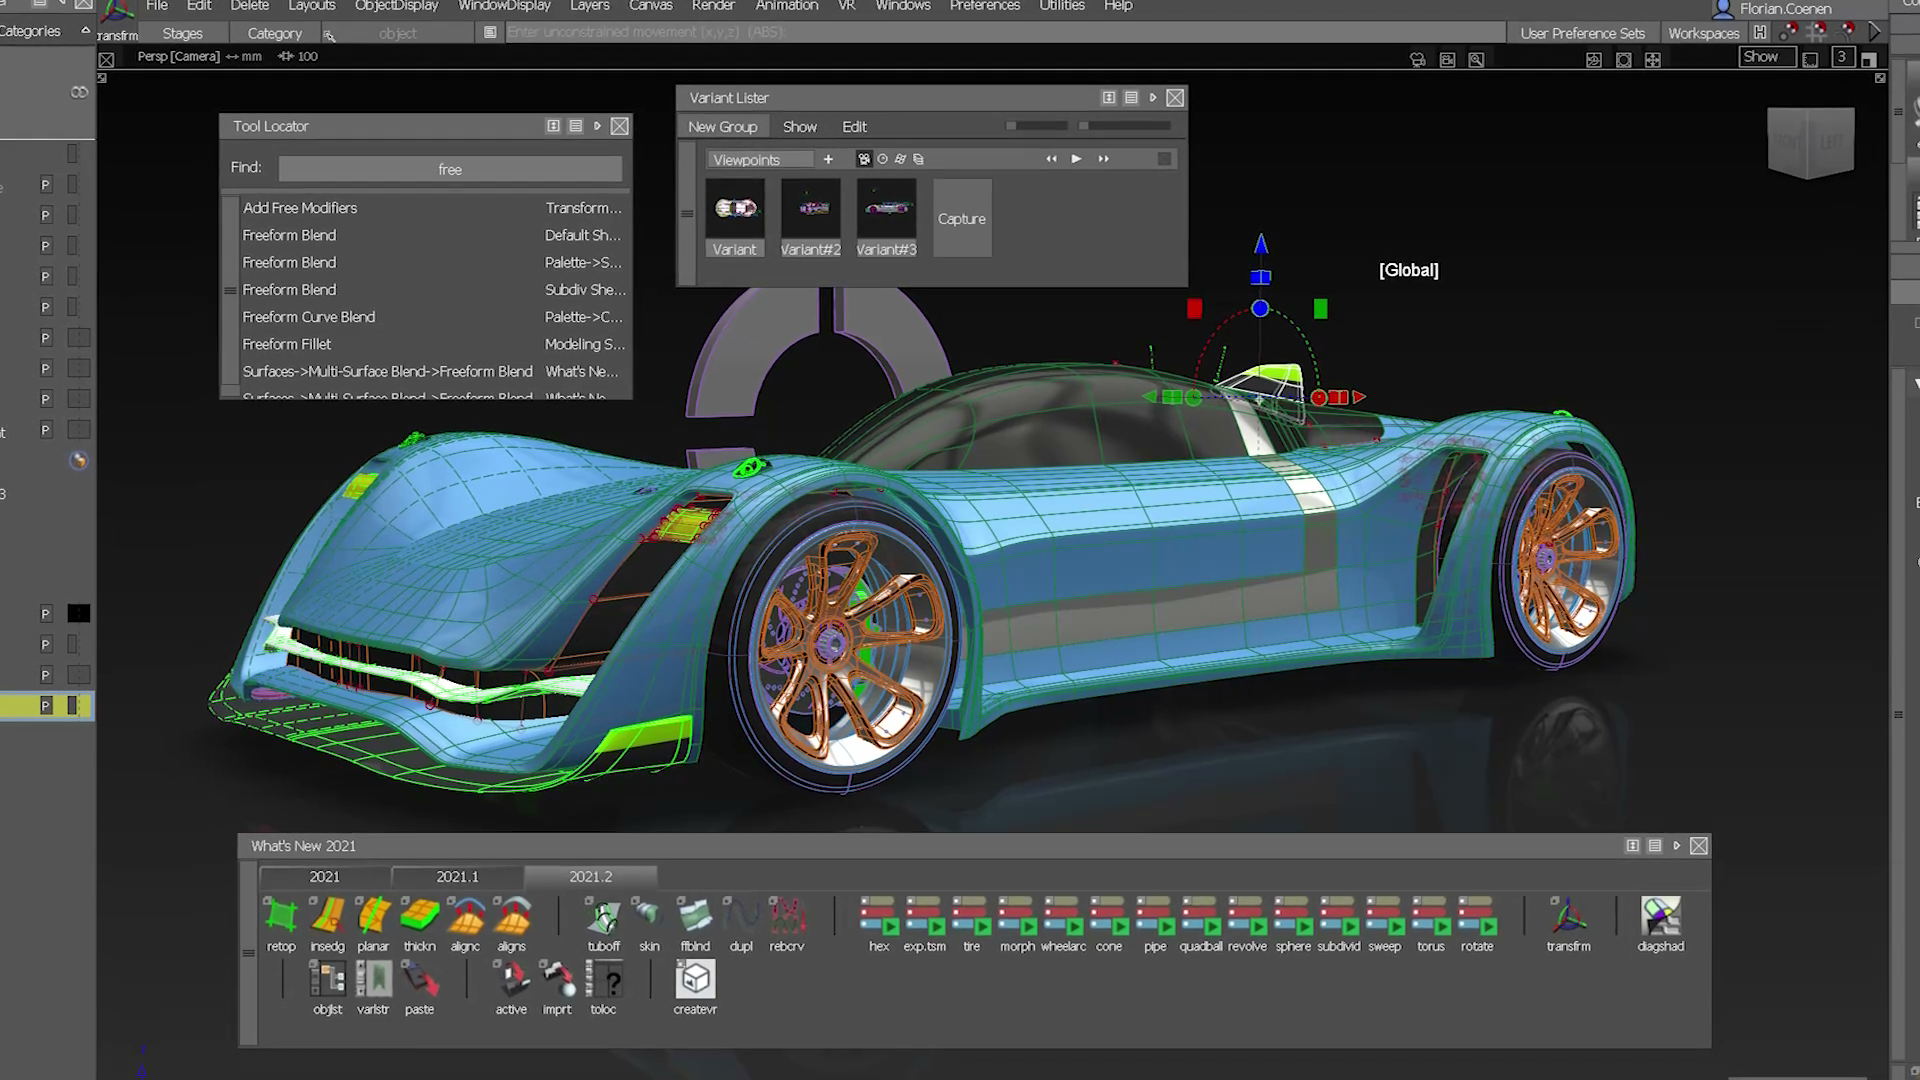This screenshot has width=1920, height=1080.
Task: Click the Capture button
Action: pos(961,219)
